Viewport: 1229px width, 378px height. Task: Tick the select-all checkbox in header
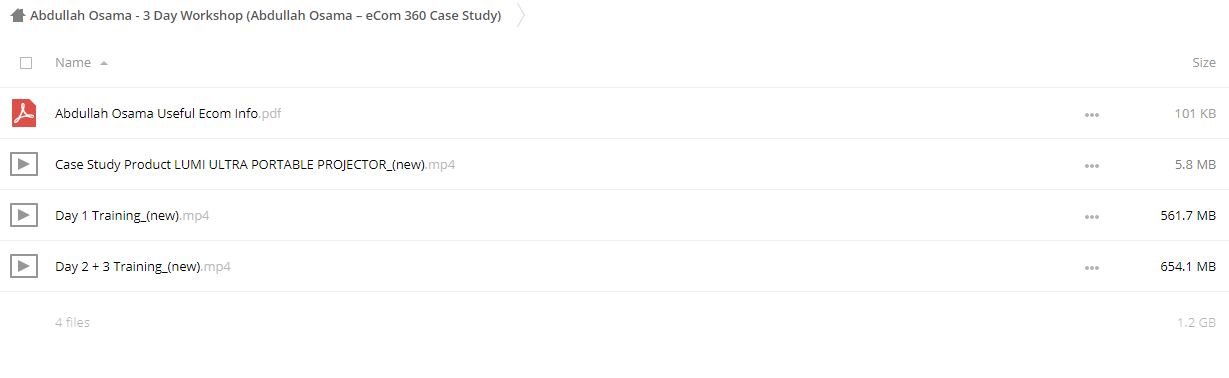(x=26, y=63)
